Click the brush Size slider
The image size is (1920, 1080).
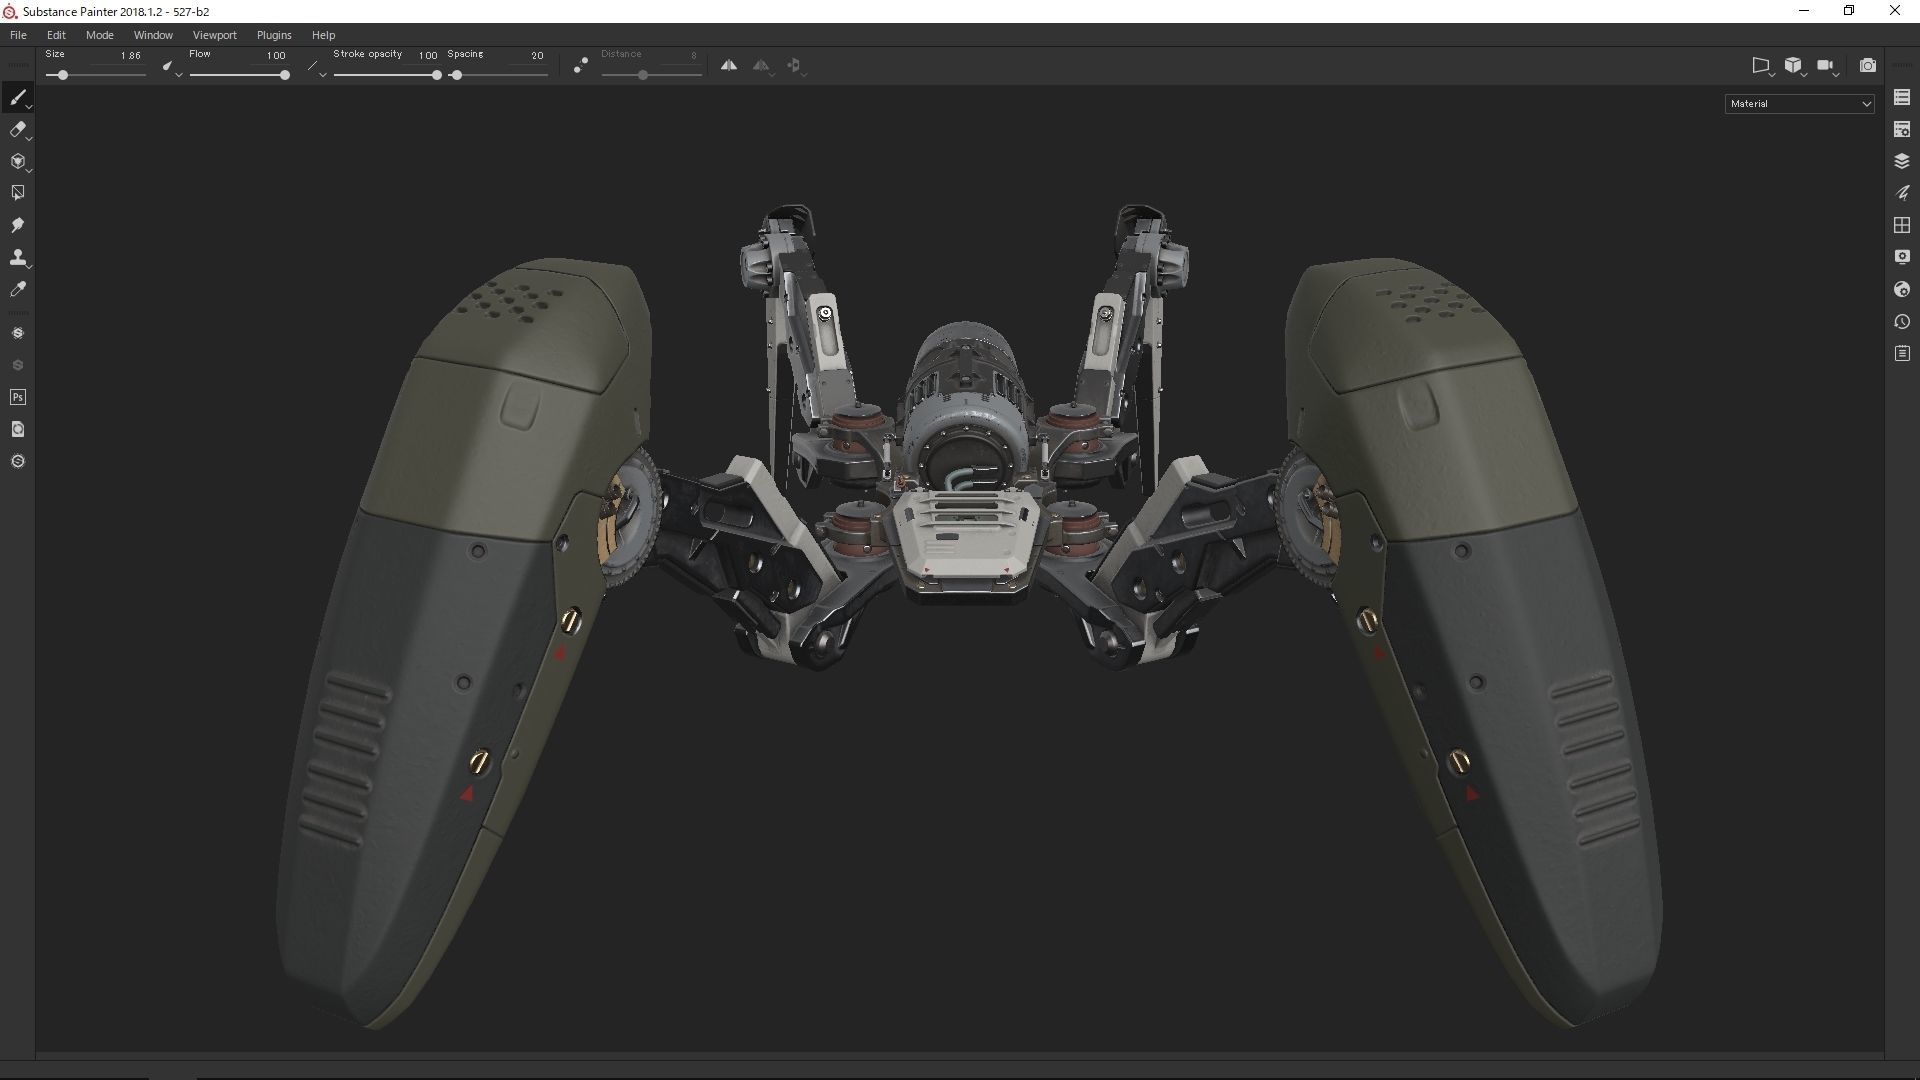click(96, 75)
